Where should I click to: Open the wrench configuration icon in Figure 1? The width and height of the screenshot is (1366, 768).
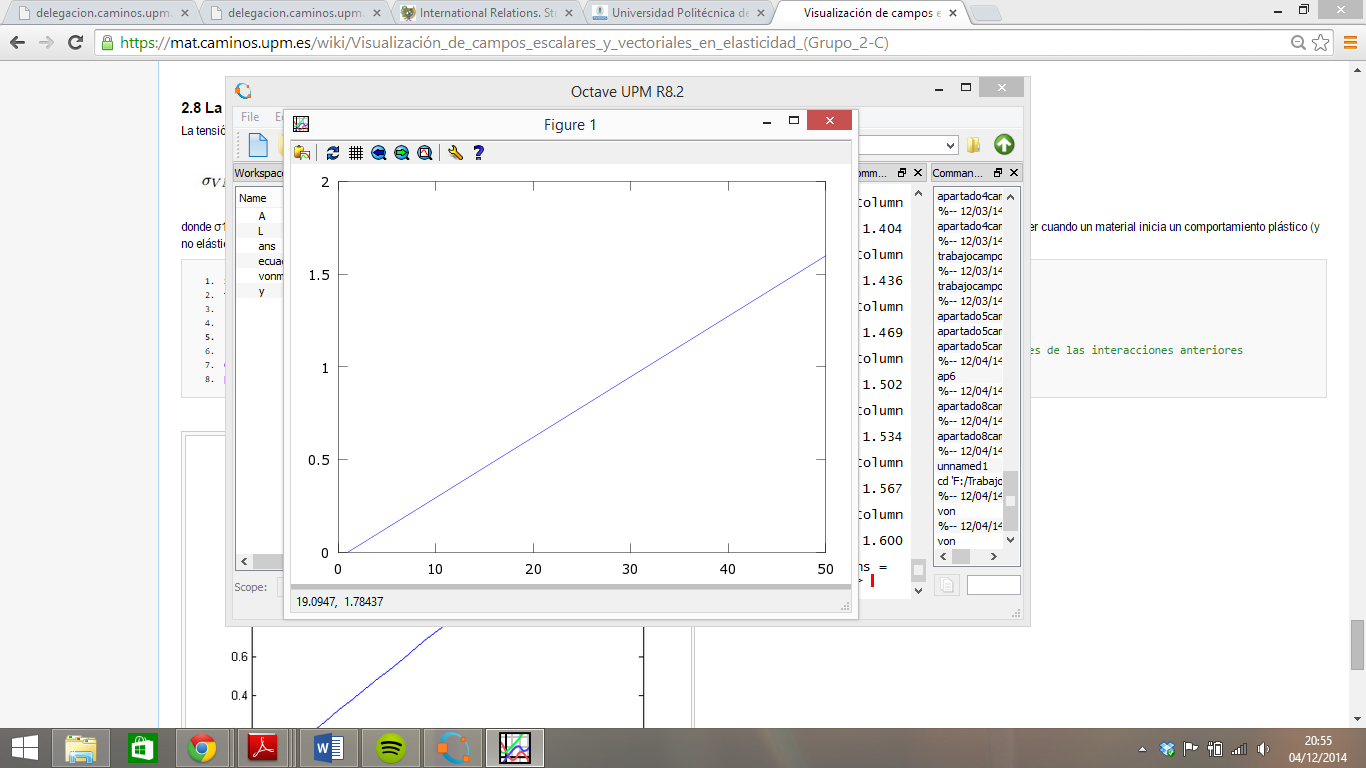[455, 153]
